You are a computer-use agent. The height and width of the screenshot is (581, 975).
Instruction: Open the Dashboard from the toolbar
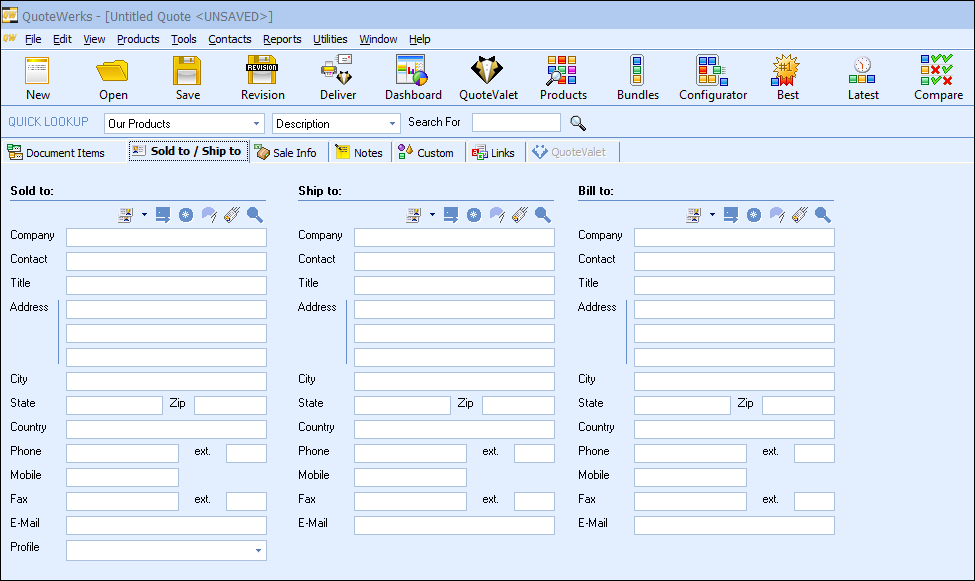(412, 77)
